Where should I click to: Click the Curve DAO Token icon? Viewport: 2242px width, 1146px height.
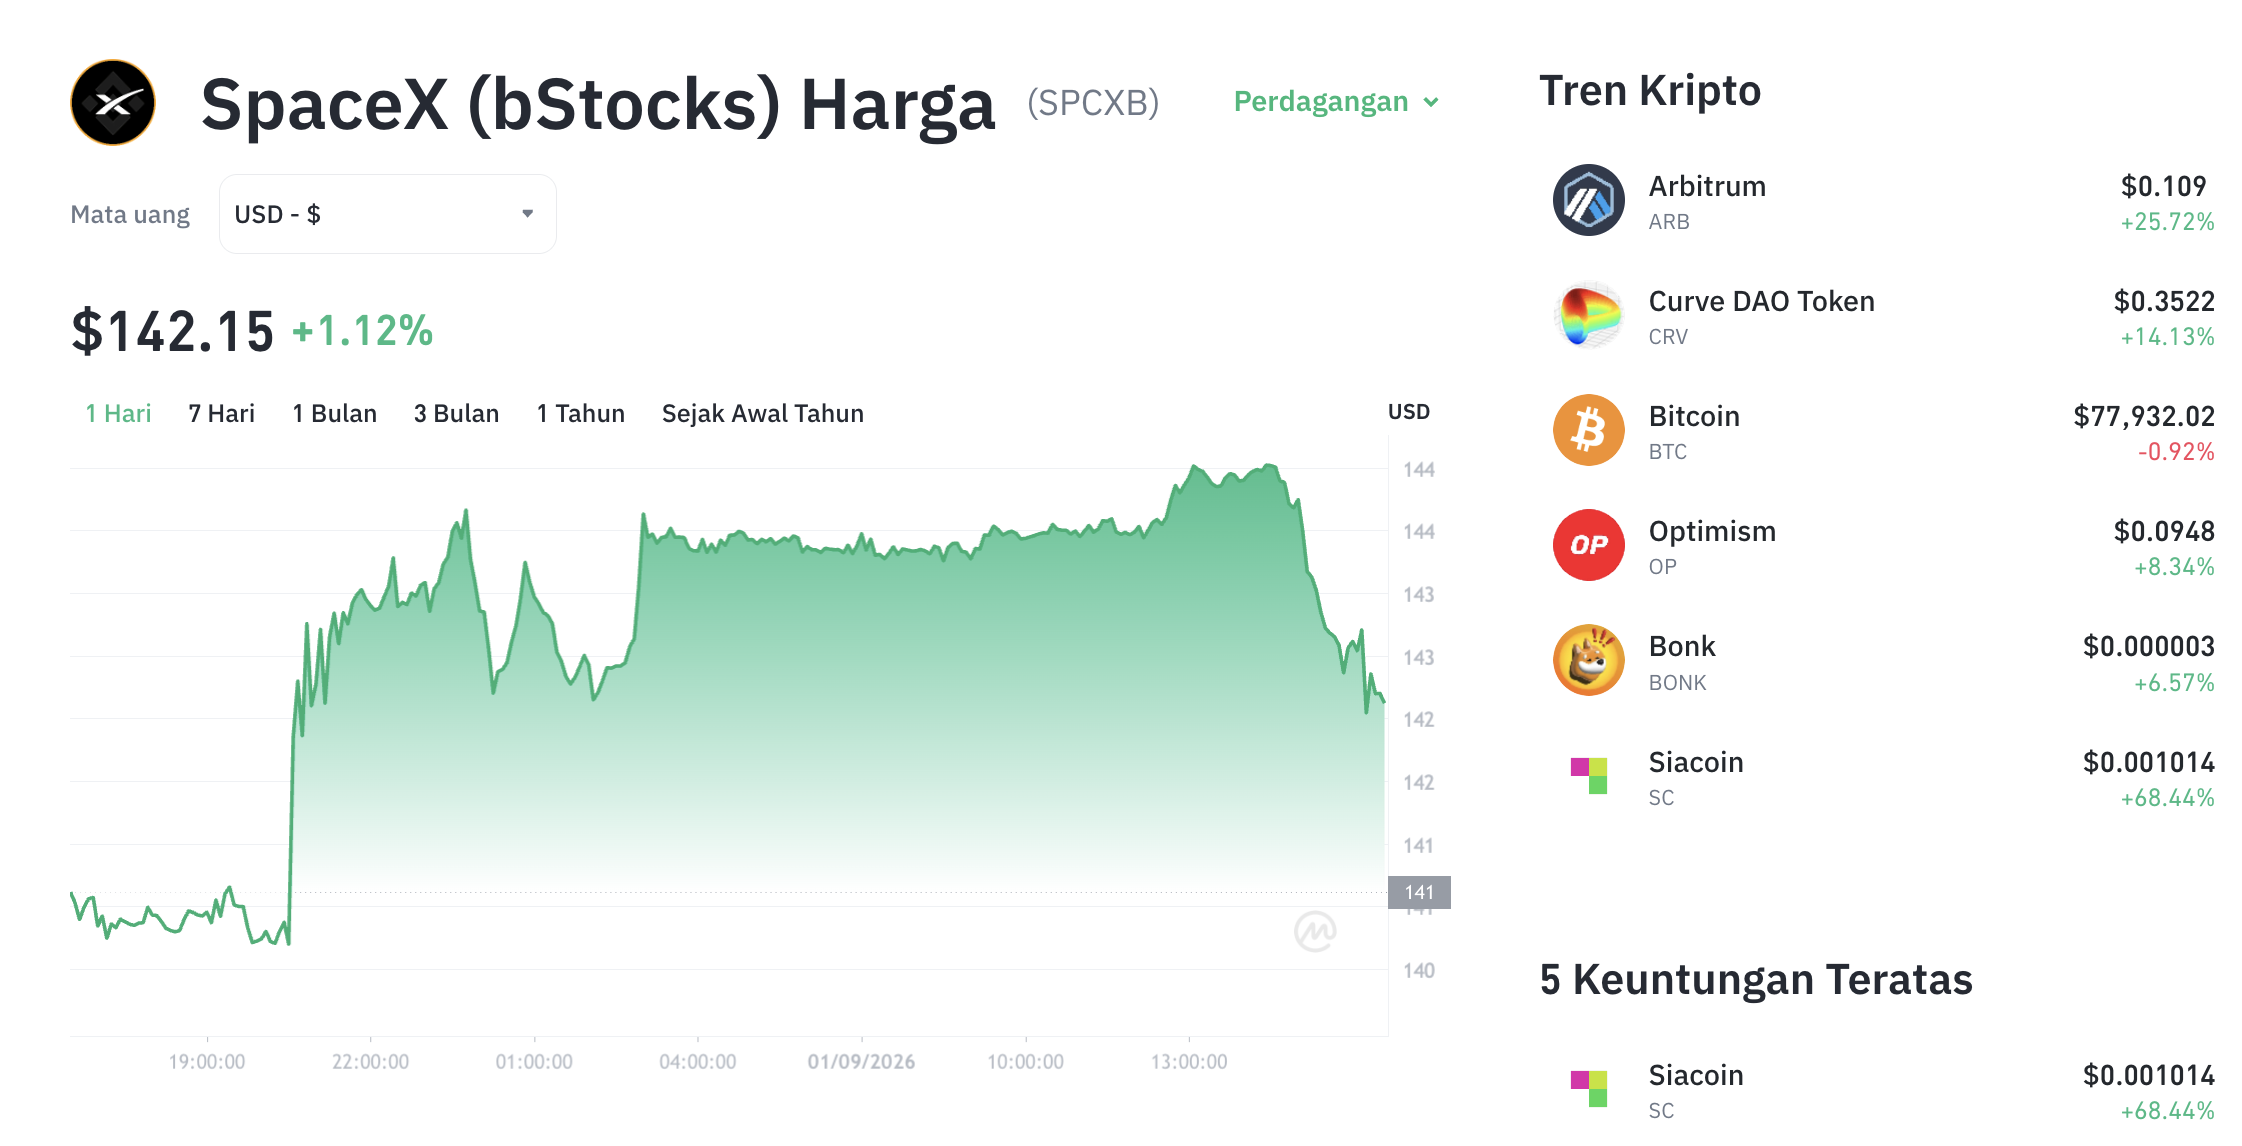[1588, 316]
